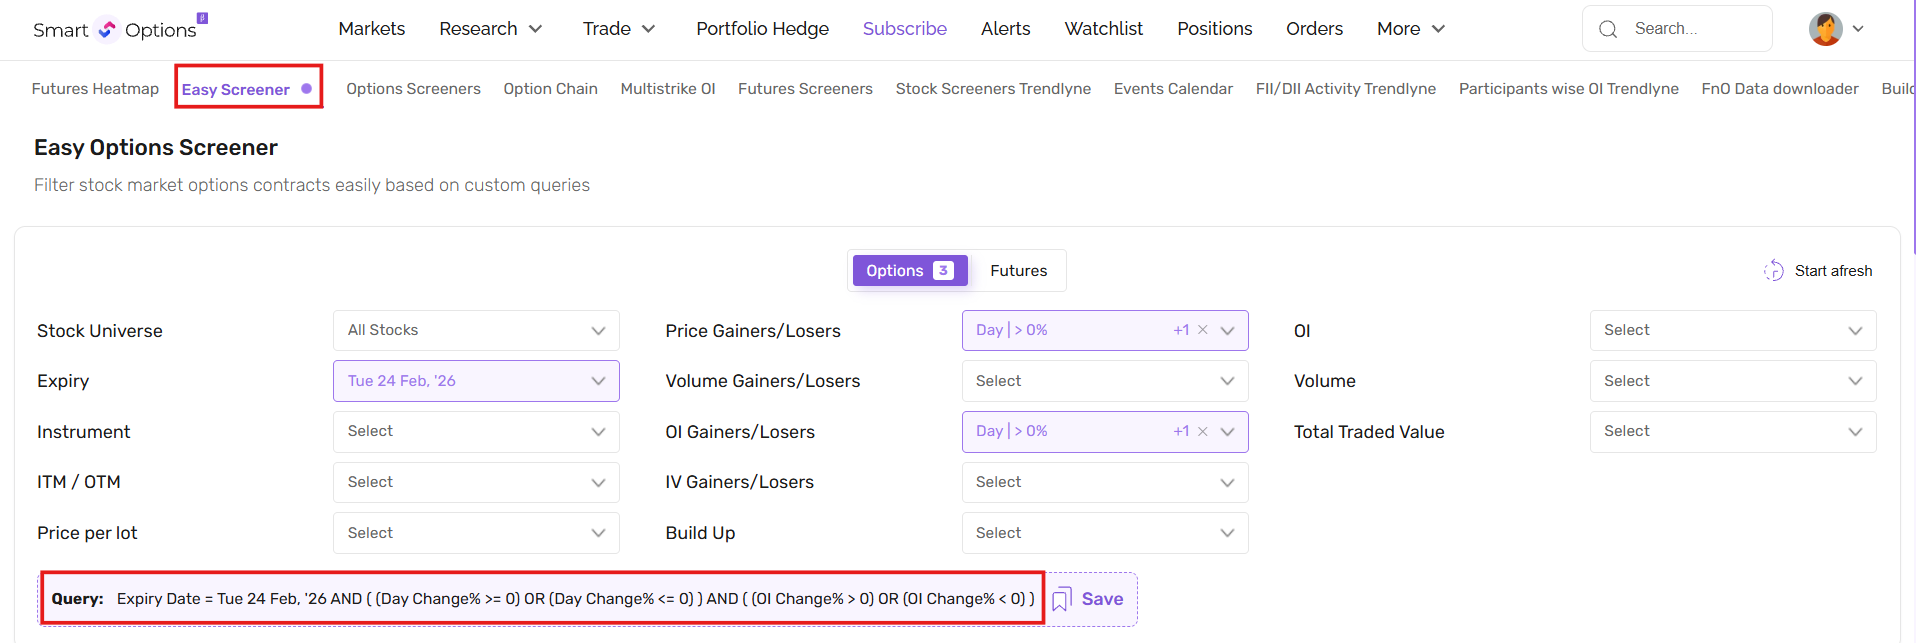Open the Stock Universe dropdown
The width and height of the screenshot is (1916, 643).
point(476,330)
